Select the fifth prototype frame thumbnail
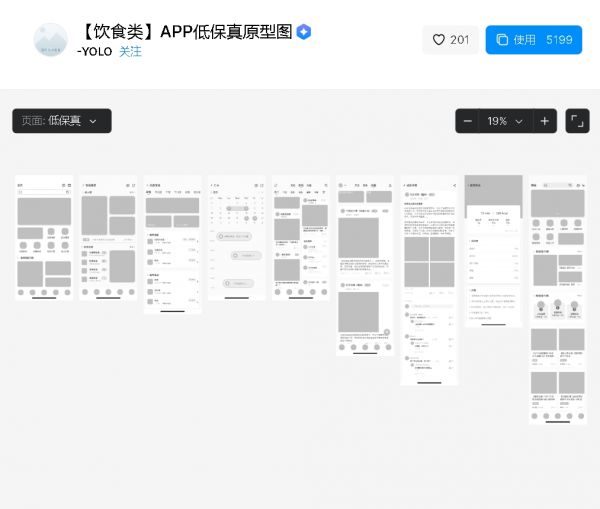 tap(301, 238)
